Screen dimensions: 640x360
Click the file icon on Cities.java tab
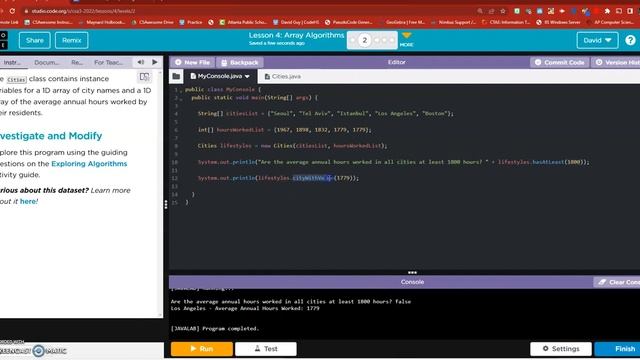pos(267,76)
